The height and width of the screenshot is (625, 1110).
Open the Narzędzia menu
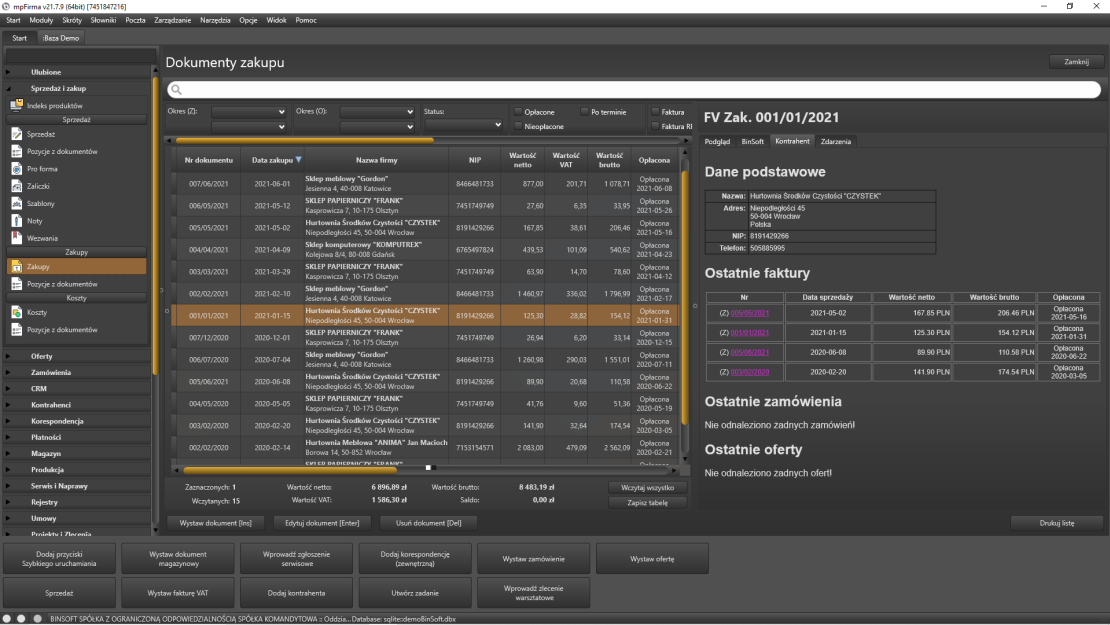tap(215, 21)
